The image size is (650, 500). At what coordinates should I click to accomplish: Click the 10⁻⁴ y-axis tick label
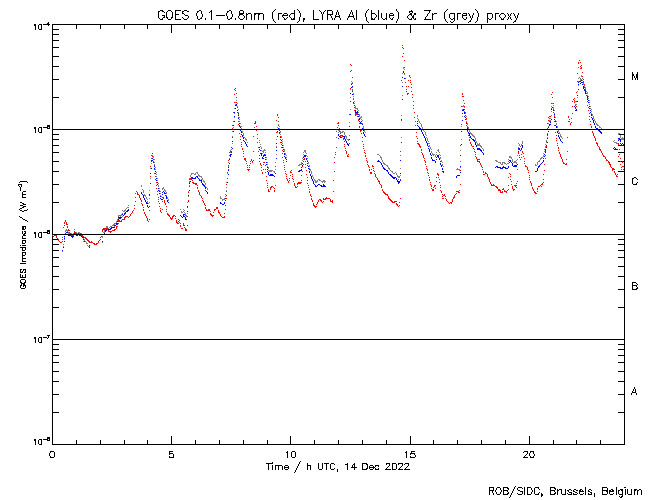click(39, 25)
